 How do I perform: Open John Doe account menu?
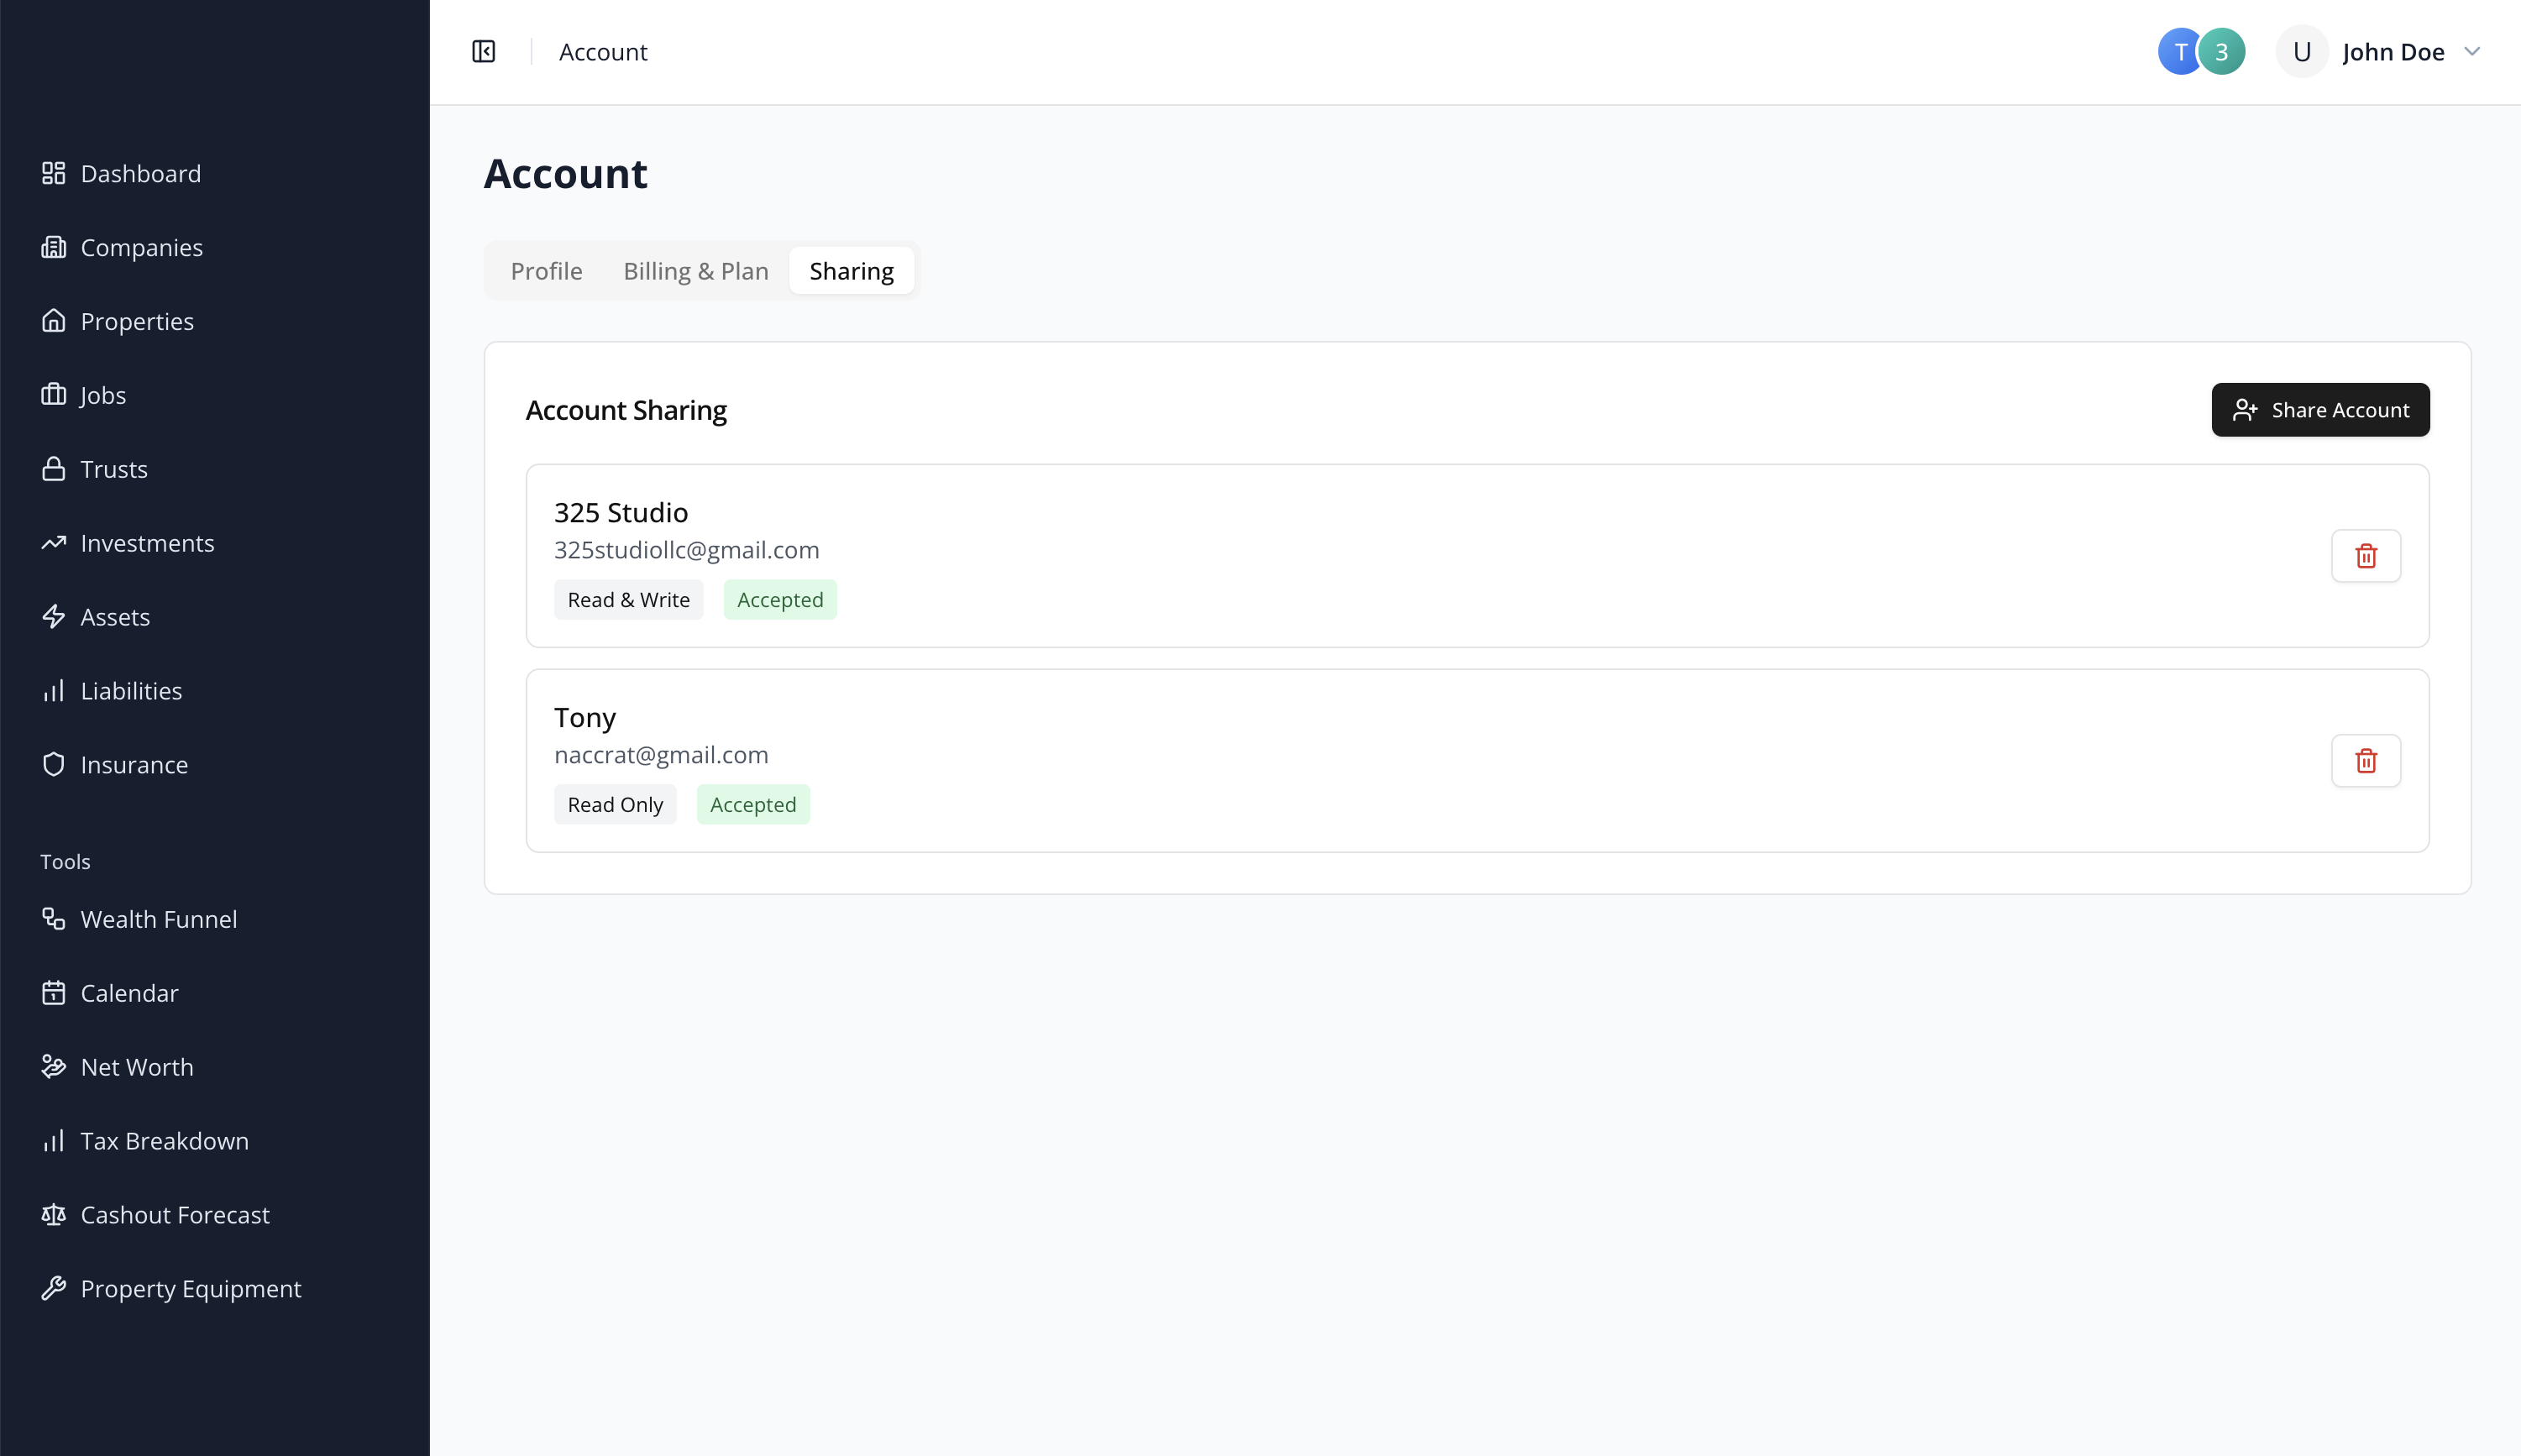tap(2379, 51)
